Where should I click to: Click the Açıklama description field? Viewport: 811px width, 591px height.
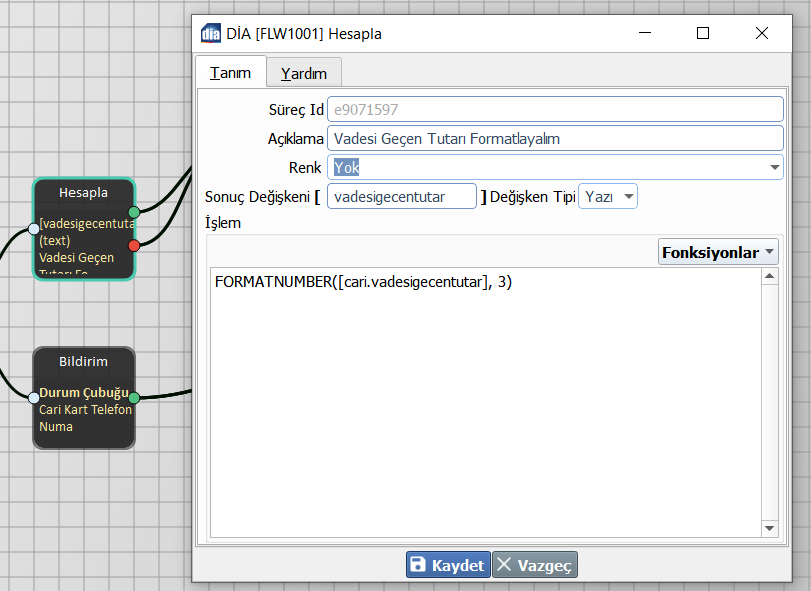pyautogui.click(x=554, y=138)
